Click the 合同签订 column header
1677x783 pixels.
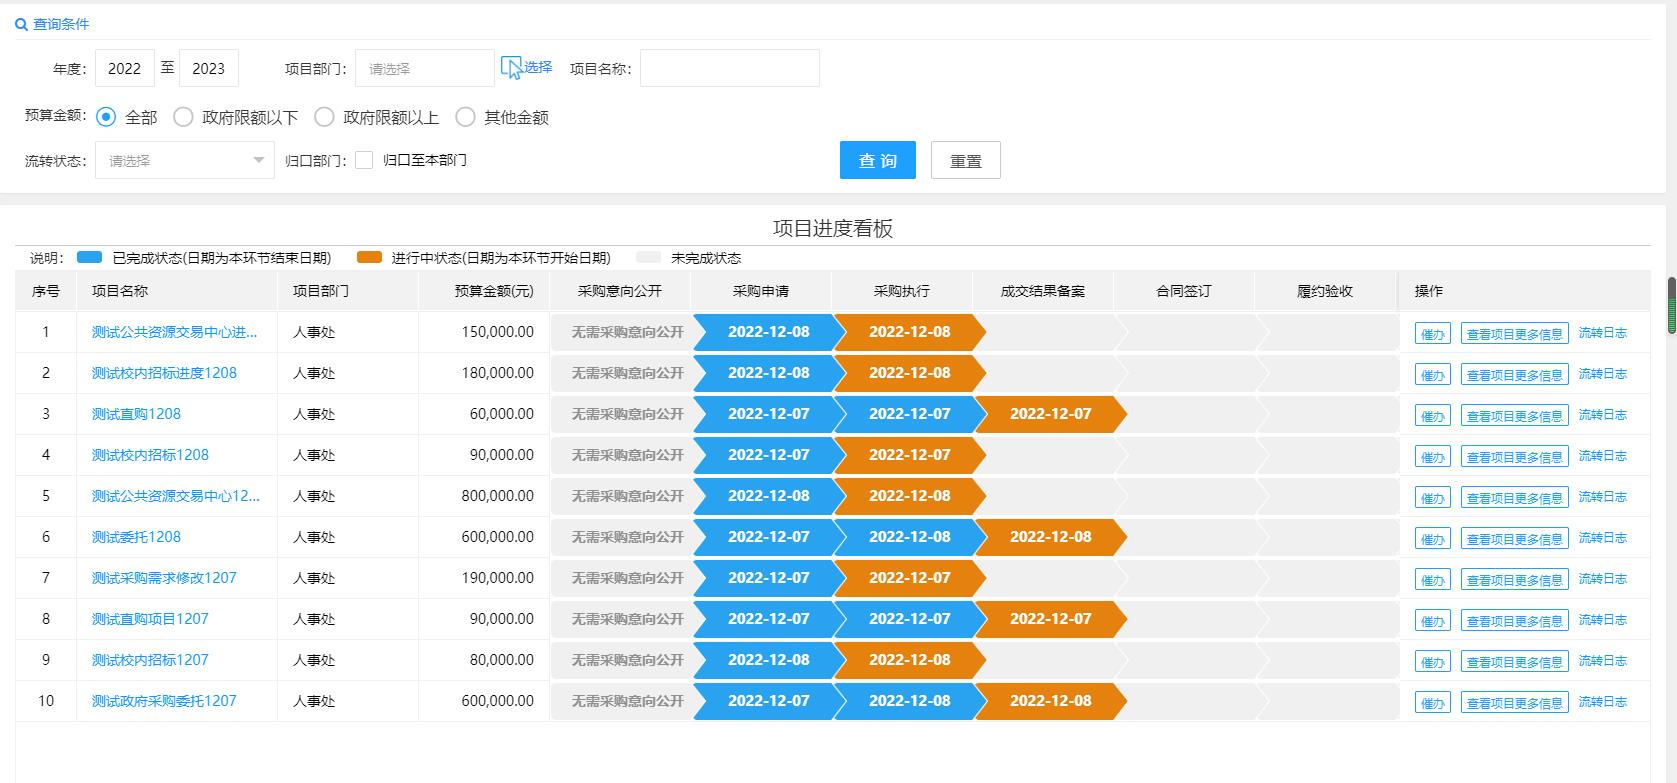pos(1184,291)
